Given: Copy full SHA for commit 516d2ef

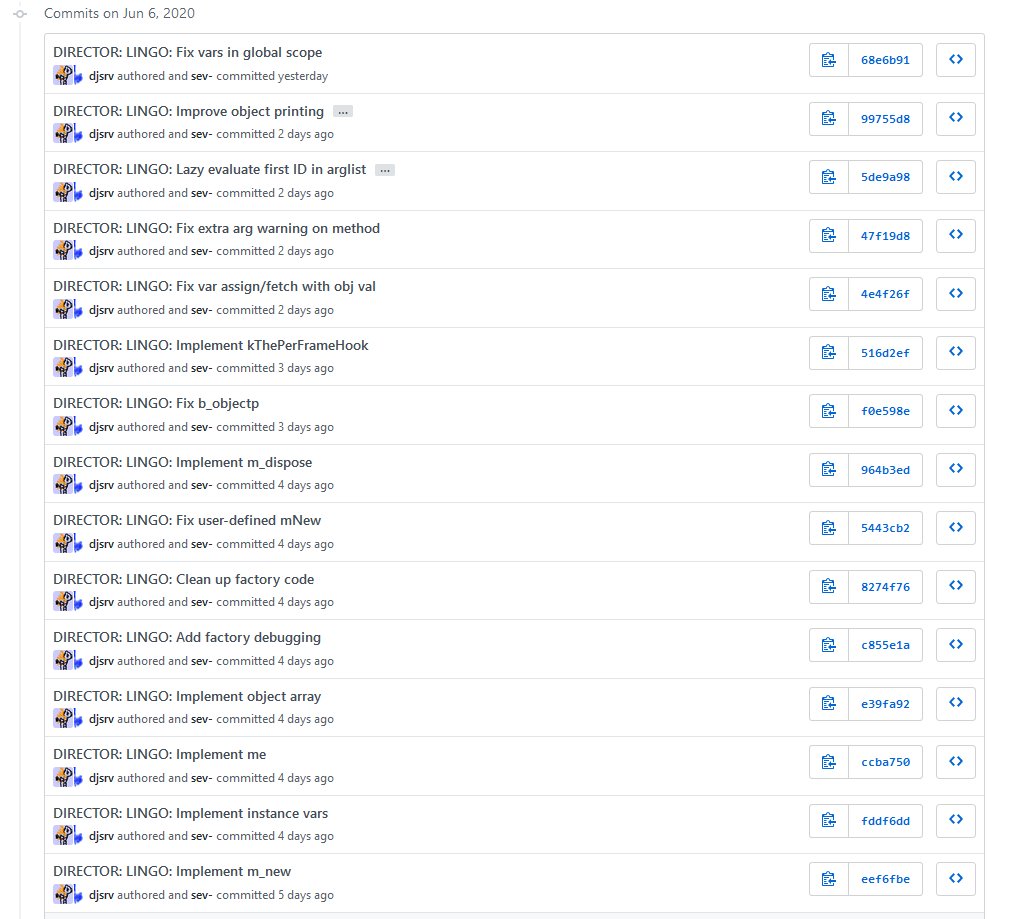Looking at the screenshot, I should pos(829,353).
